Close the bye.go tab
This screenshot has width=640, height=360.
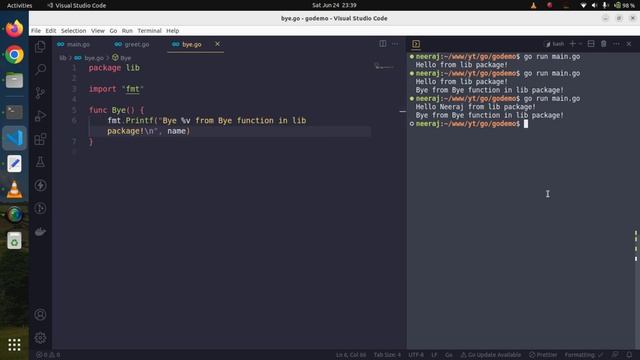coord(218,44)
